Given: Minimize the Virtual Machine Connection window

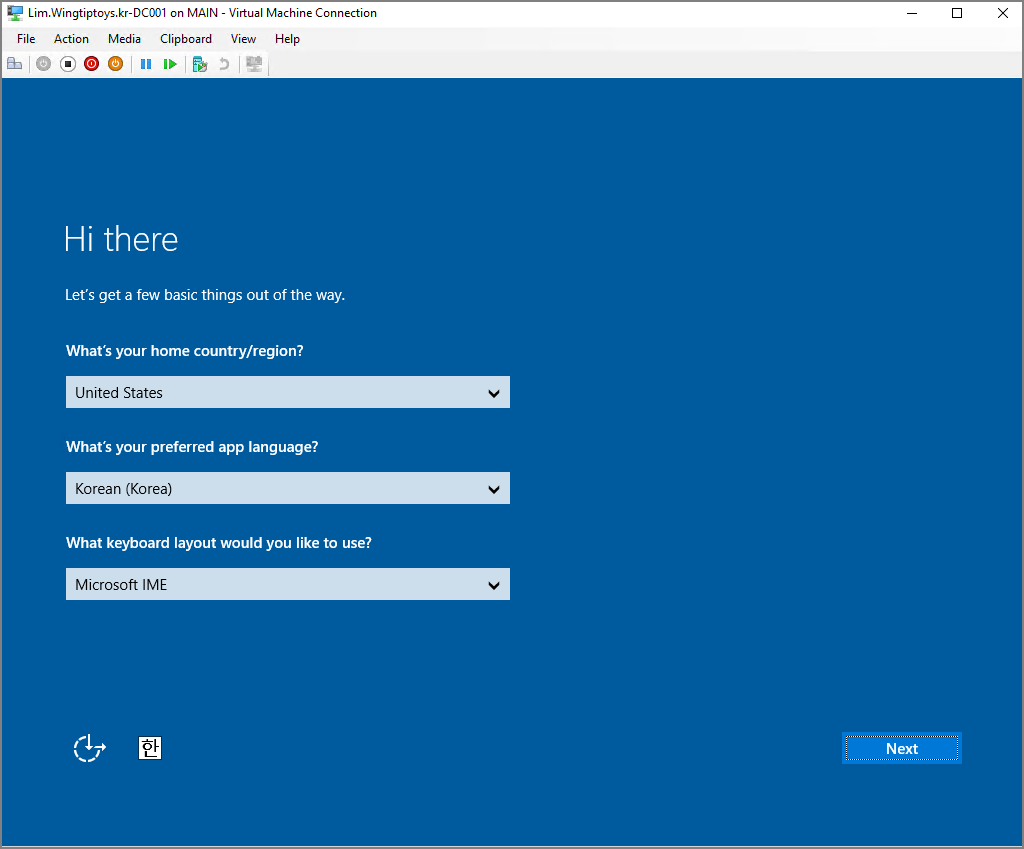Looking at the screenshot, I should click(x=912, y=13).
